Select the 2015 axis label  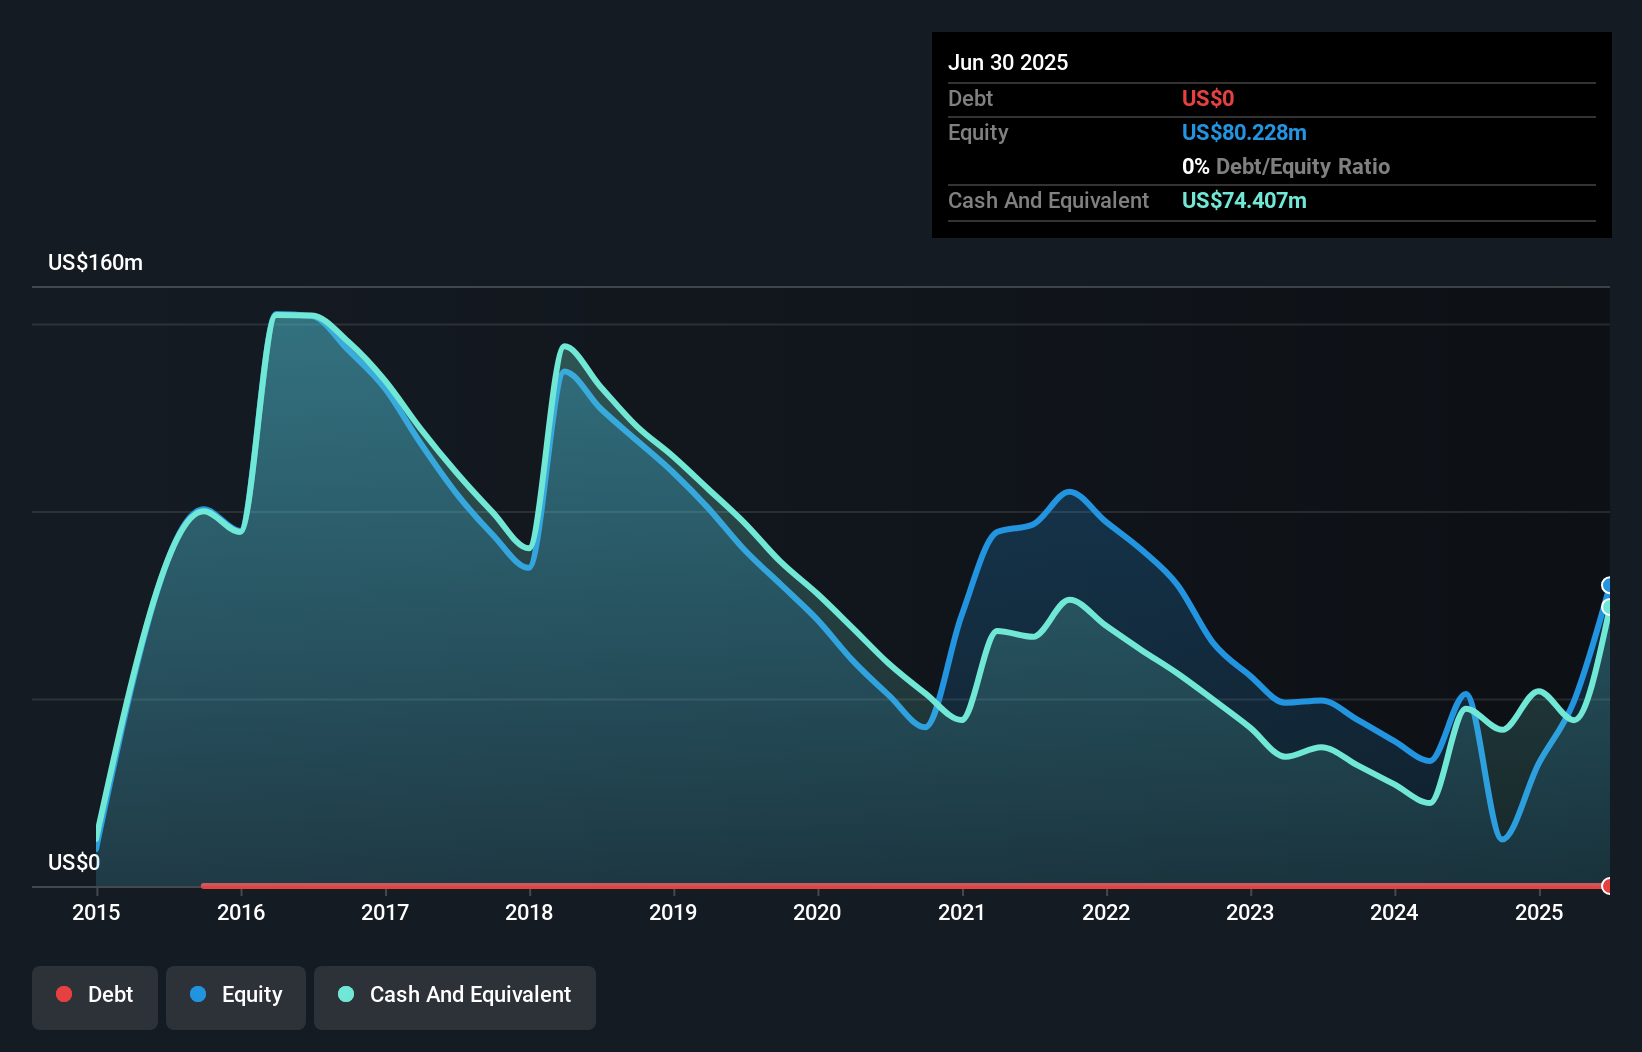coord(95,912)
